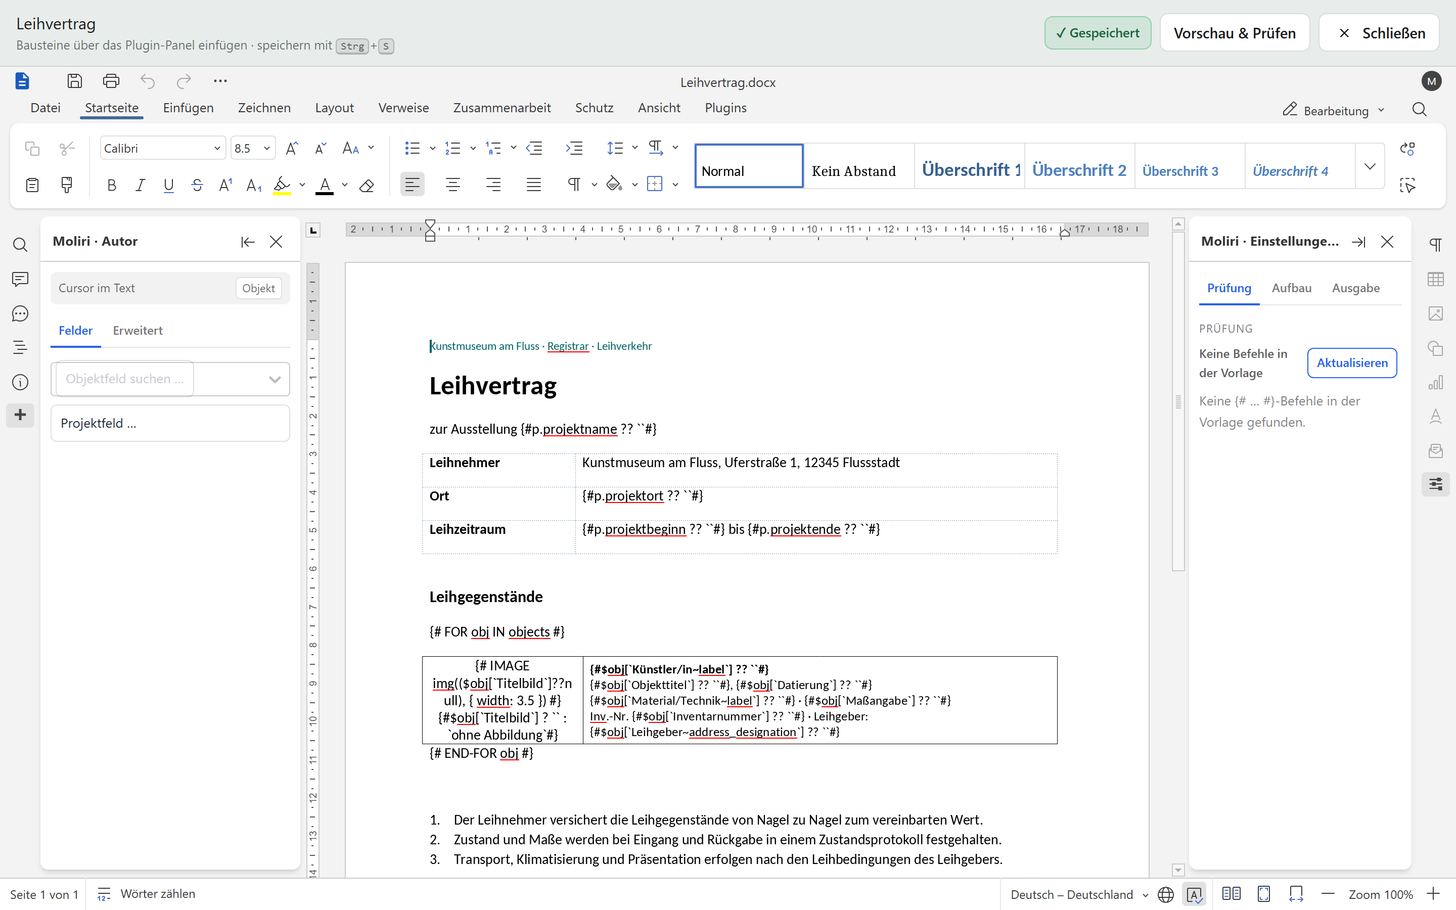The width and height of the screenshot is (1456, 910).
Task: Toggle nonprinting characters paragraph mark
Action: (574, 185)
